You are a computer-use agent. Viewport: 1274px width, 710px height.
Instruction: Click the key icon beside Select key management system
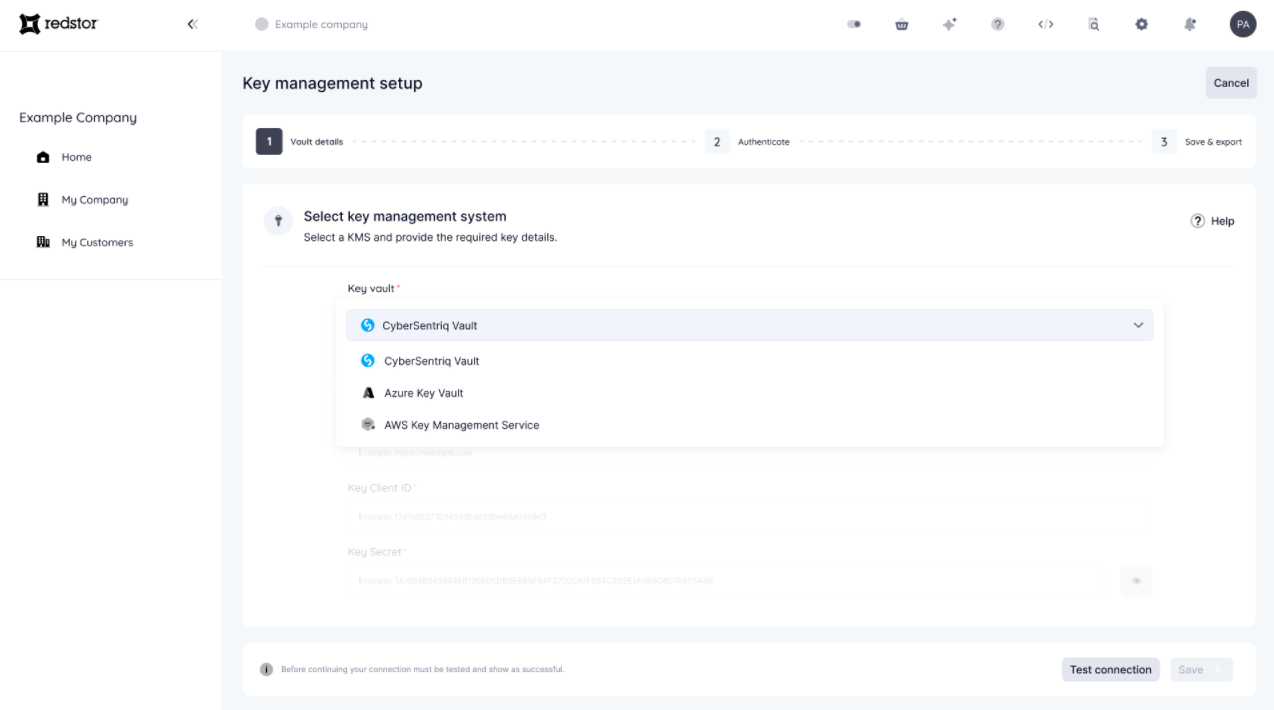click(278, 222)
